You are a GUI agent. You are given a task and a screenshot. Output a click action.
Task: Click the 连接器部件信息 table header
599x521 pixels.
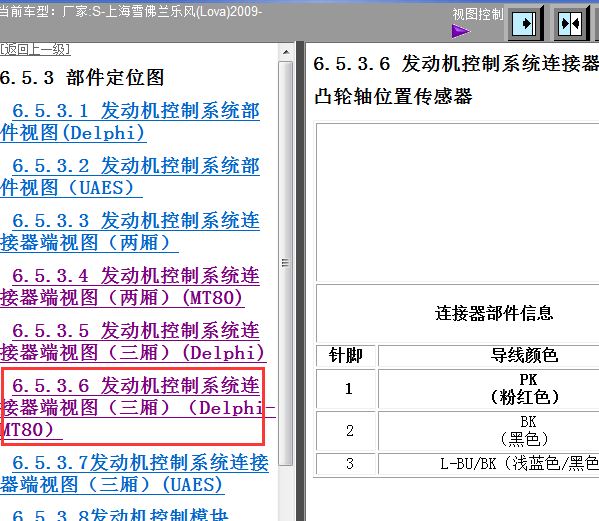[x=494, y=313]
